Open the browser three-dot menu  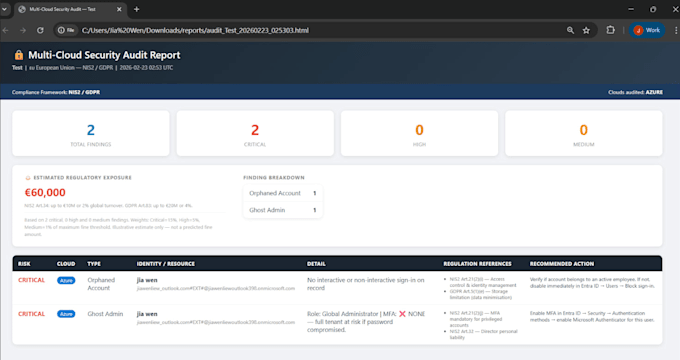[x=676, y=30]
